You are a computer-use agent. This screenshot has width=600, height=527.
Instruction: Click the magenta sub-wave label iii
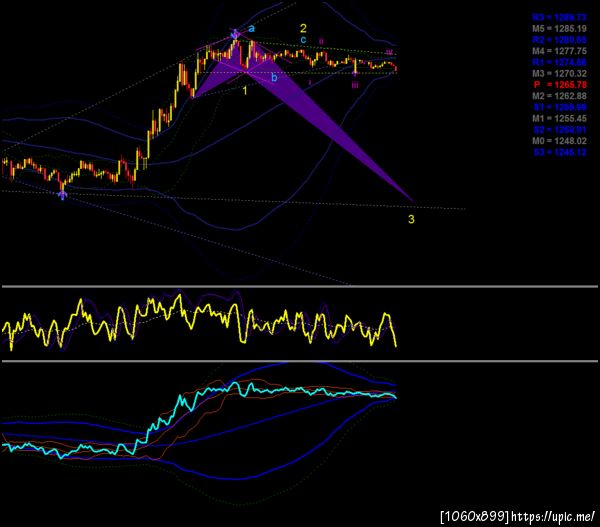pyautogui.click(x=355, y=85)
